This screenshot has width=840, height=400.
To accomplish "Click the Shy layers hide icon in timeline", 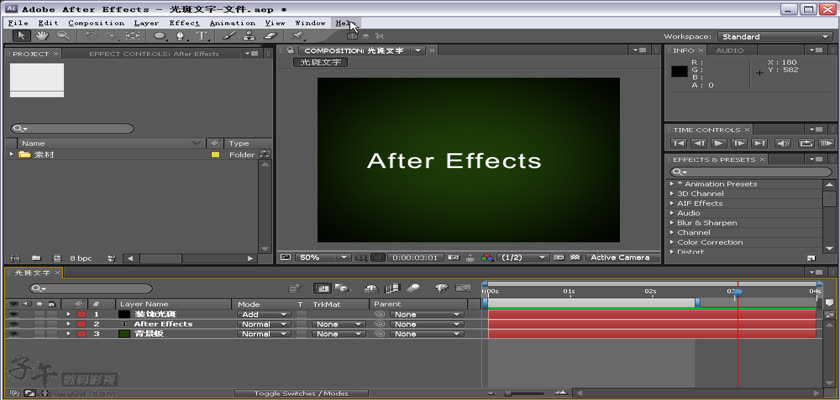I will click(371, 289).
